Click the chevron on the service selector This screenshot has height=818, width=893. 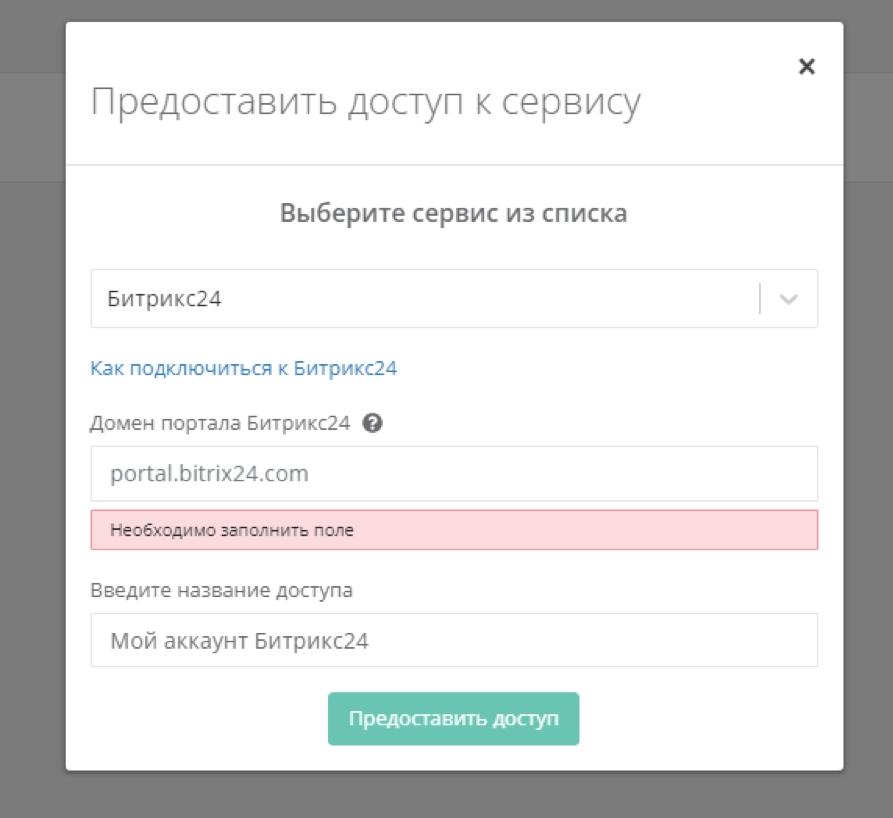tap(789, 297)
